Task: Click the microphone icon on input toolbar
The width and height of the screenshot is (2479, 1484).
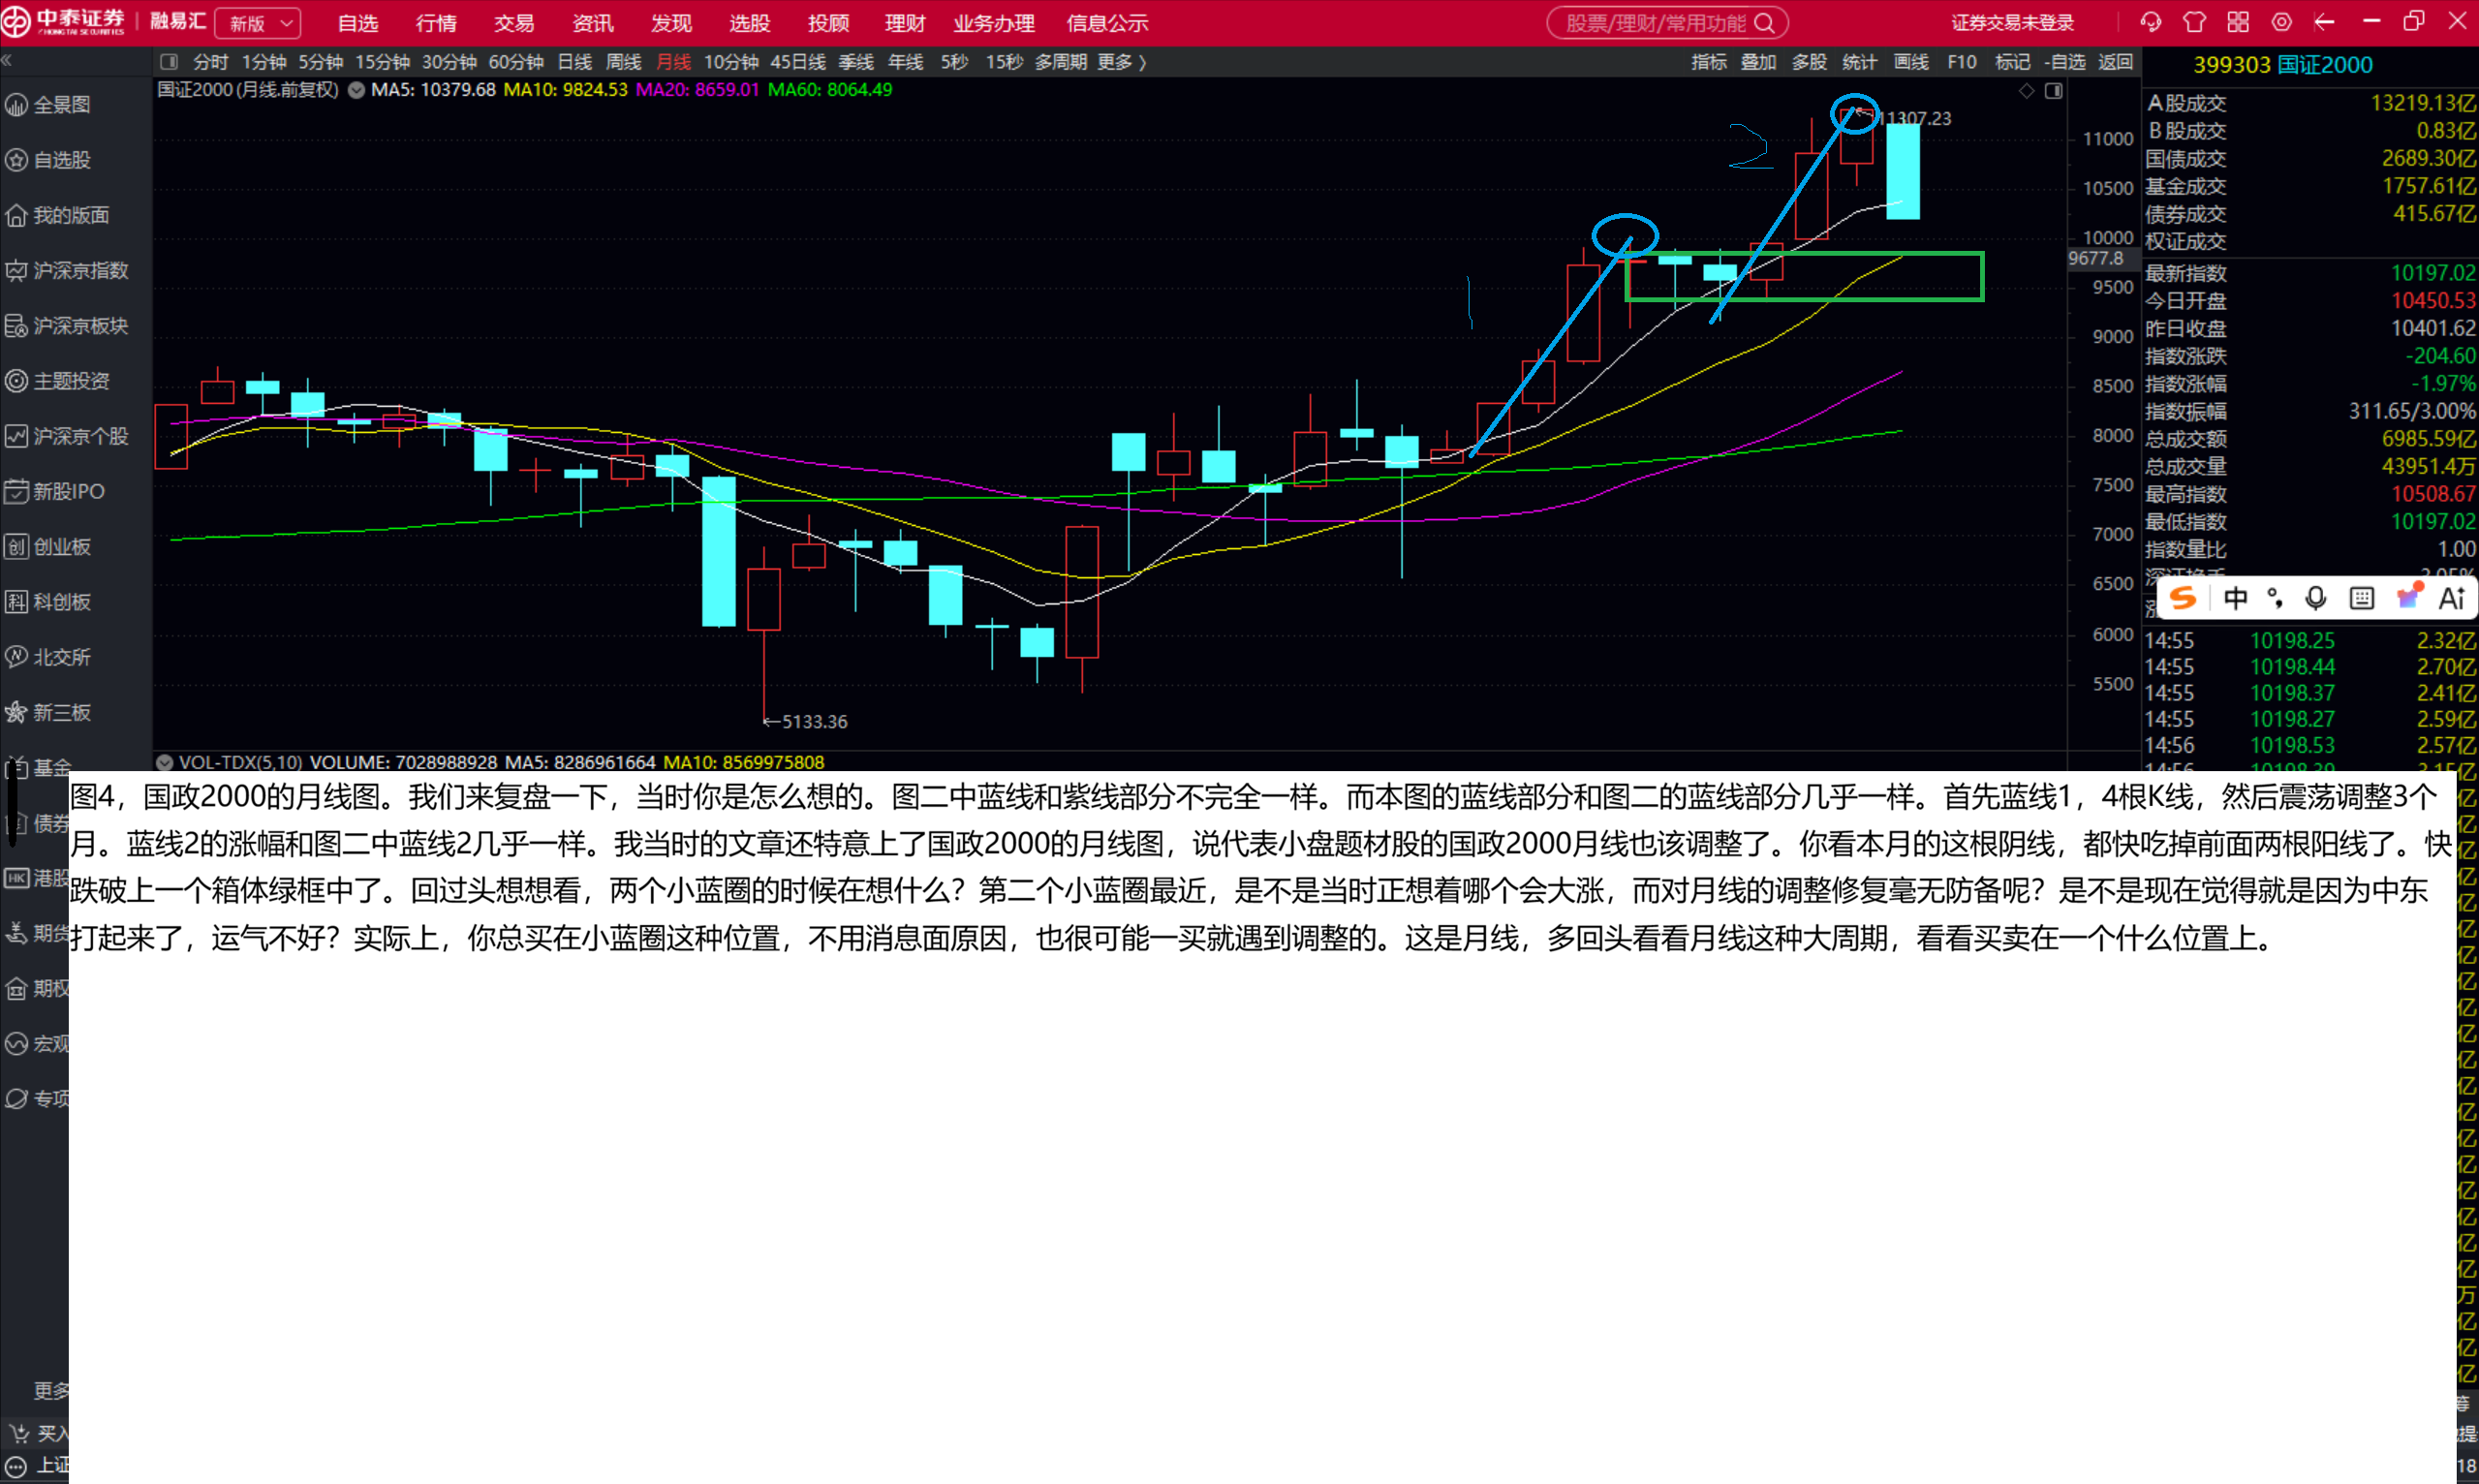Action: 2315,598
